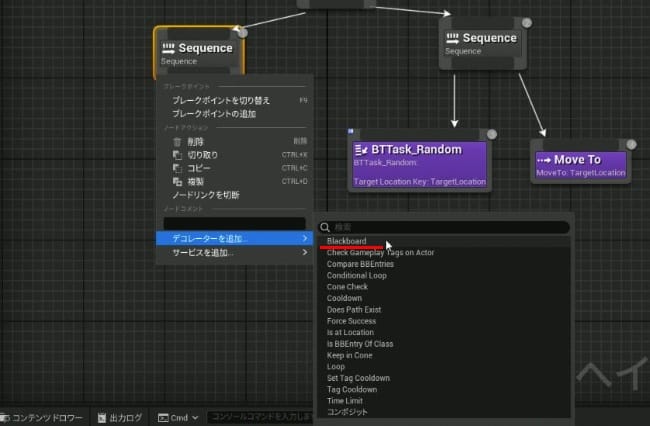The width and height of the screenshot is (650, 426).
Task: Add a Cooldown decorator
Action: (x=344, y=298)
